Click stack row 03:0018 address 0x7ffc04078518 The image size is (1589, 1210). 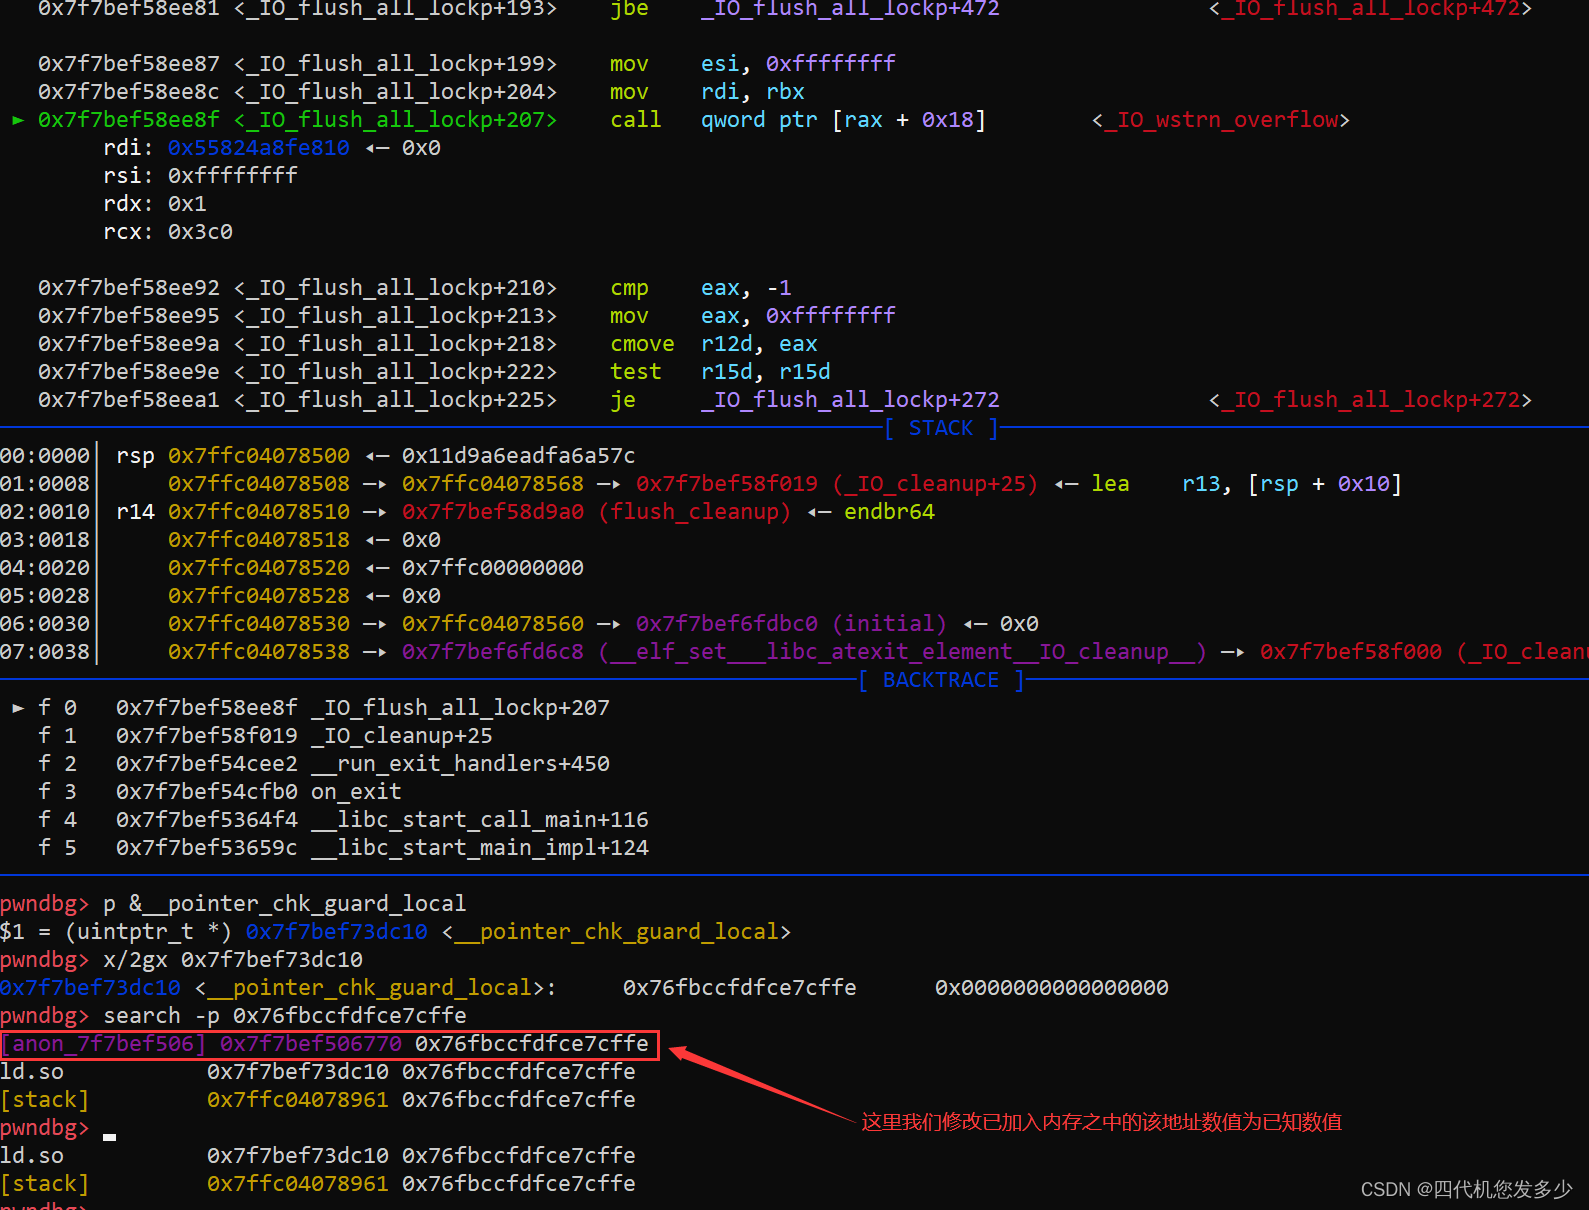click(x=259, y=540)
